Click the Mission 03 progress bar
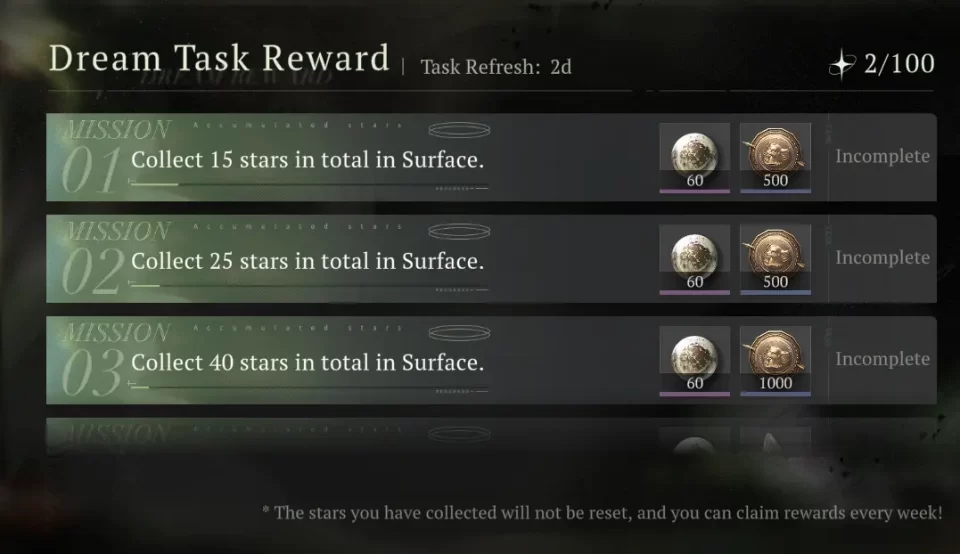The width and height of the screenshot is (960, 554). (300, 387)
